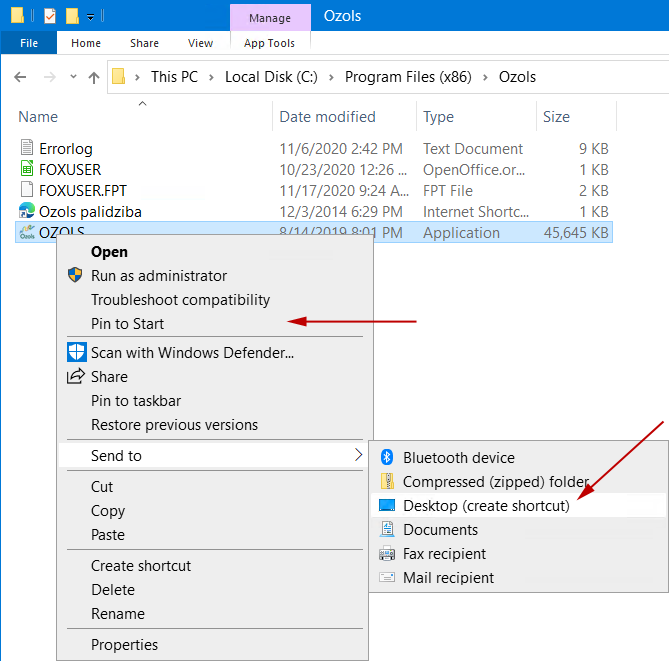Choose Pin to taskbar
The width and height of the screenshot is (669, 661).
[136, 401]
